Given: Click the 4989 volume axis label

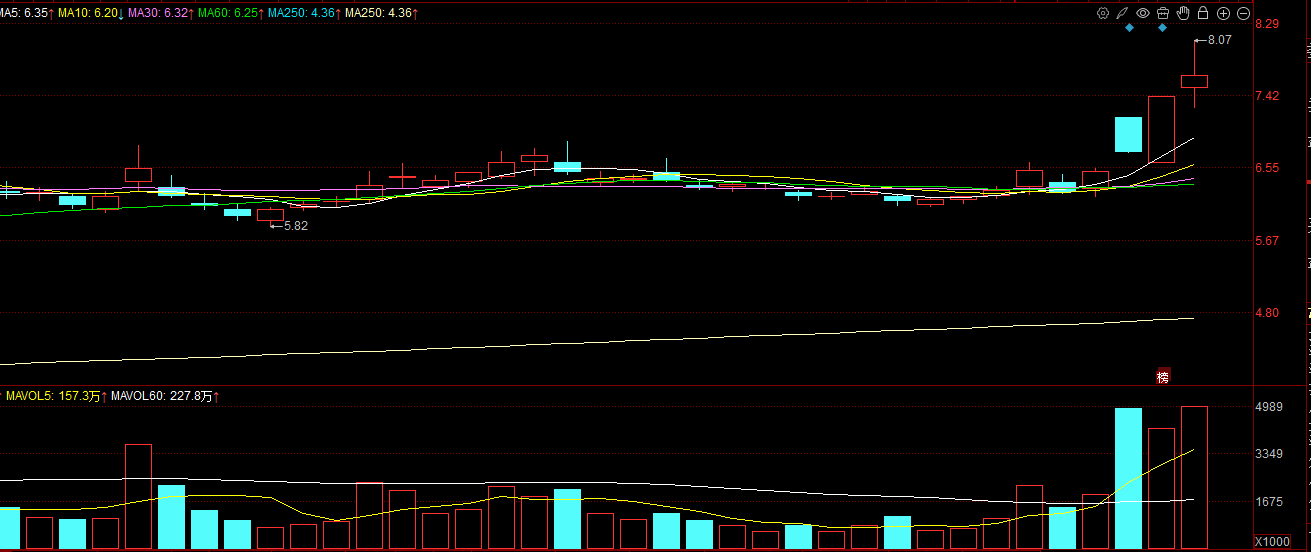Looking at the screenshot, I should [1269, 406].
